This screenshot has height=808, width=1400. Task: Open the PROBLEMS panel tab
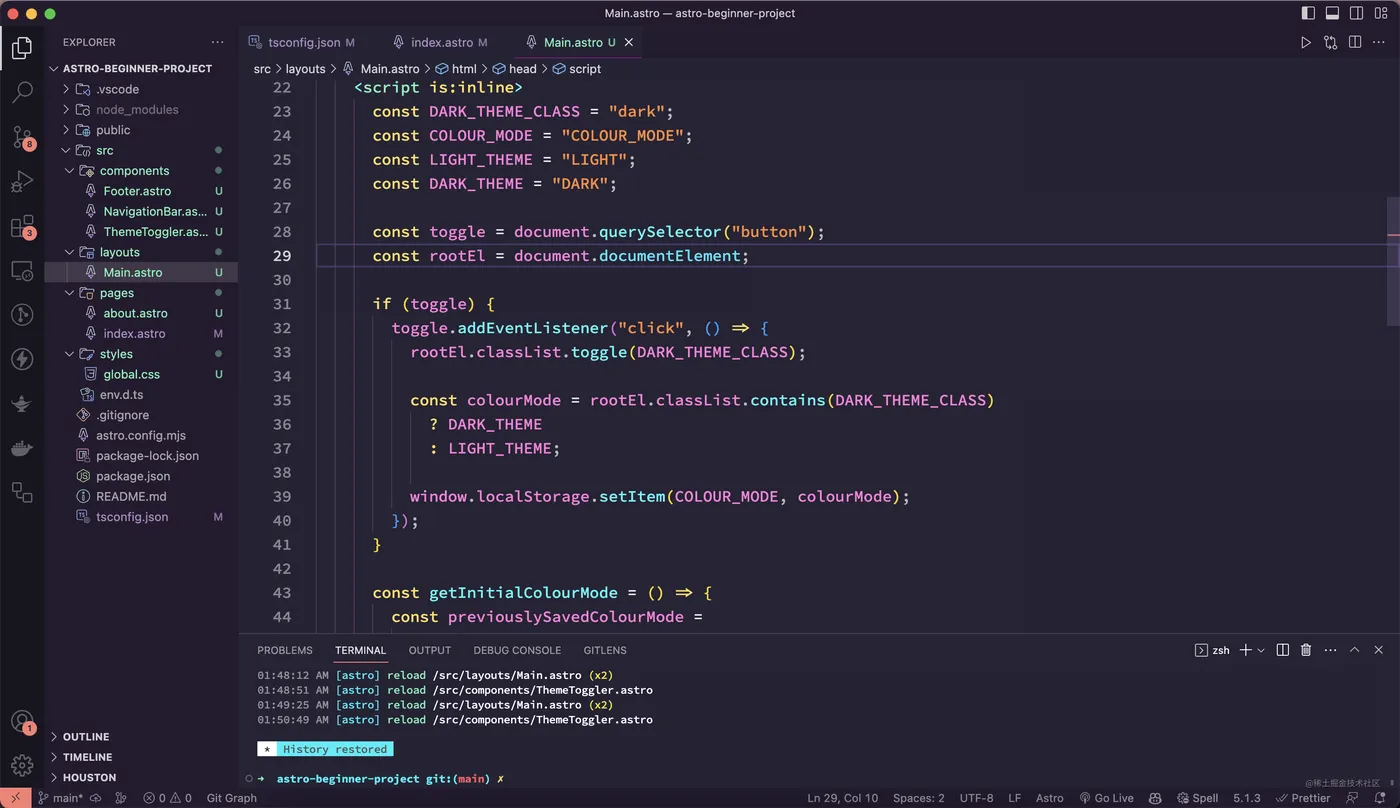click(x=285, y=650)
